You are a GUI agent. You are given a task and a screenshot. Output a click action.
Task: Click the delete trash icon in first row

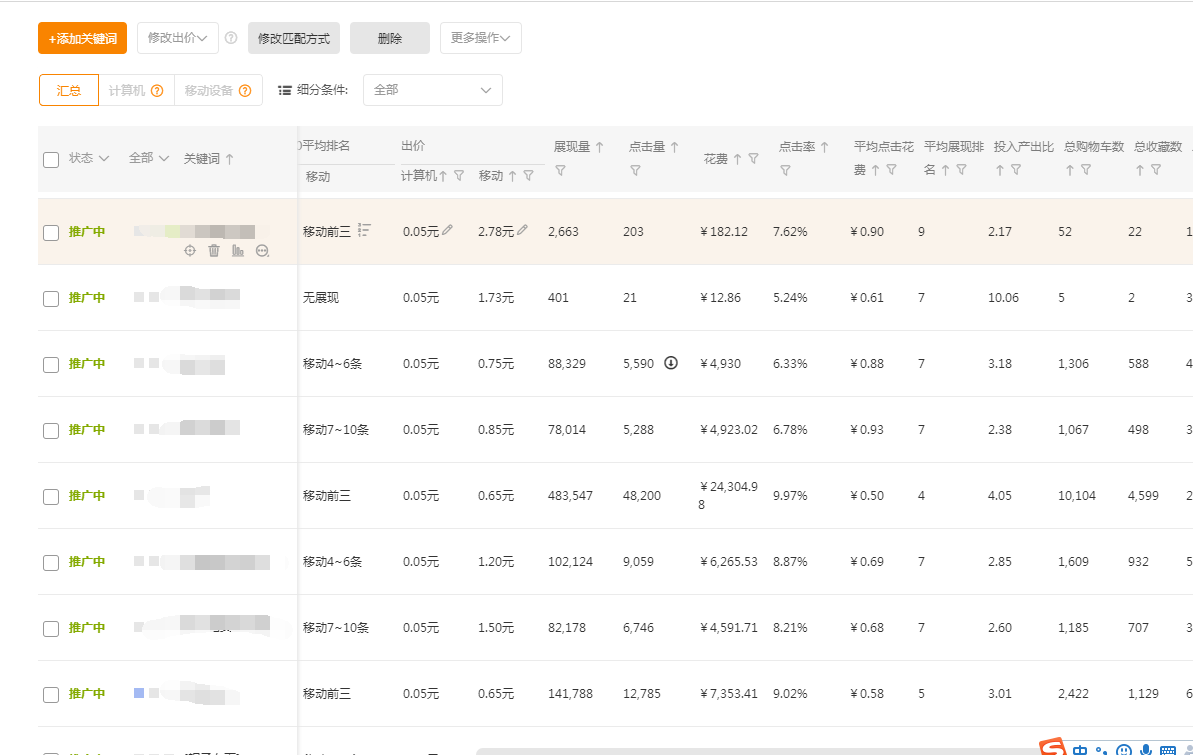214,251
